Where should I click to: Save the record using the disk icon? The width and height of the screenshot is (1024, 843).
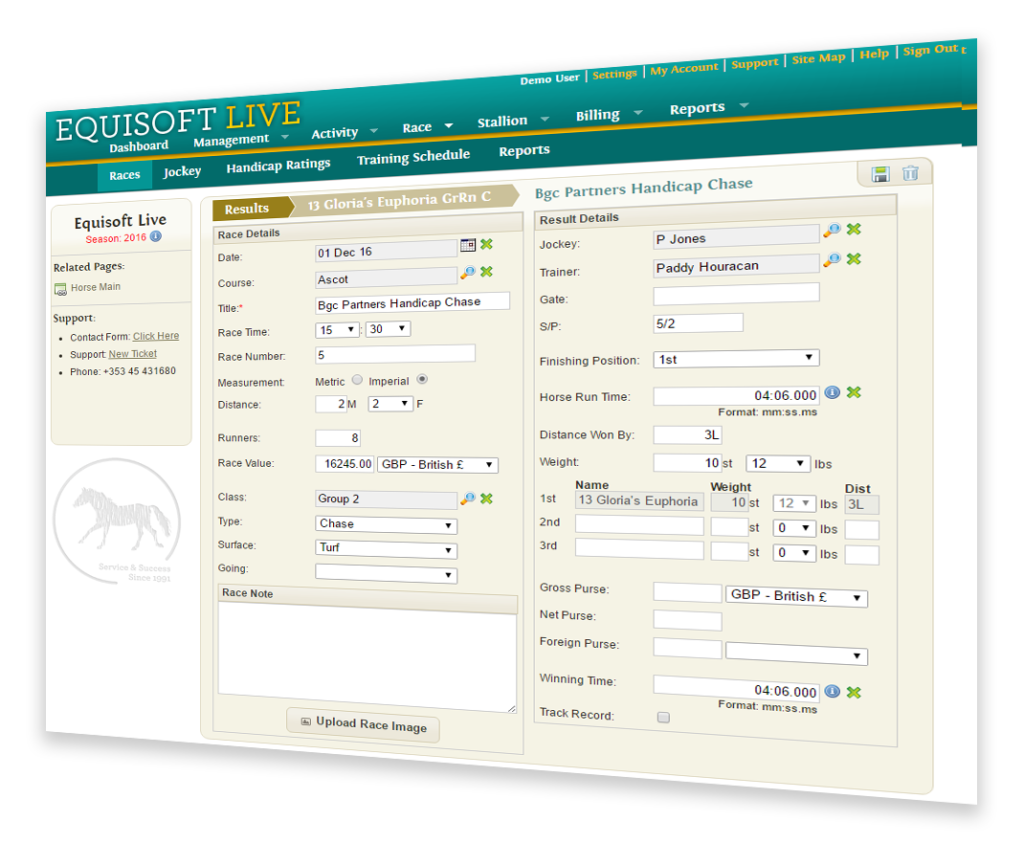click(879, 173)
